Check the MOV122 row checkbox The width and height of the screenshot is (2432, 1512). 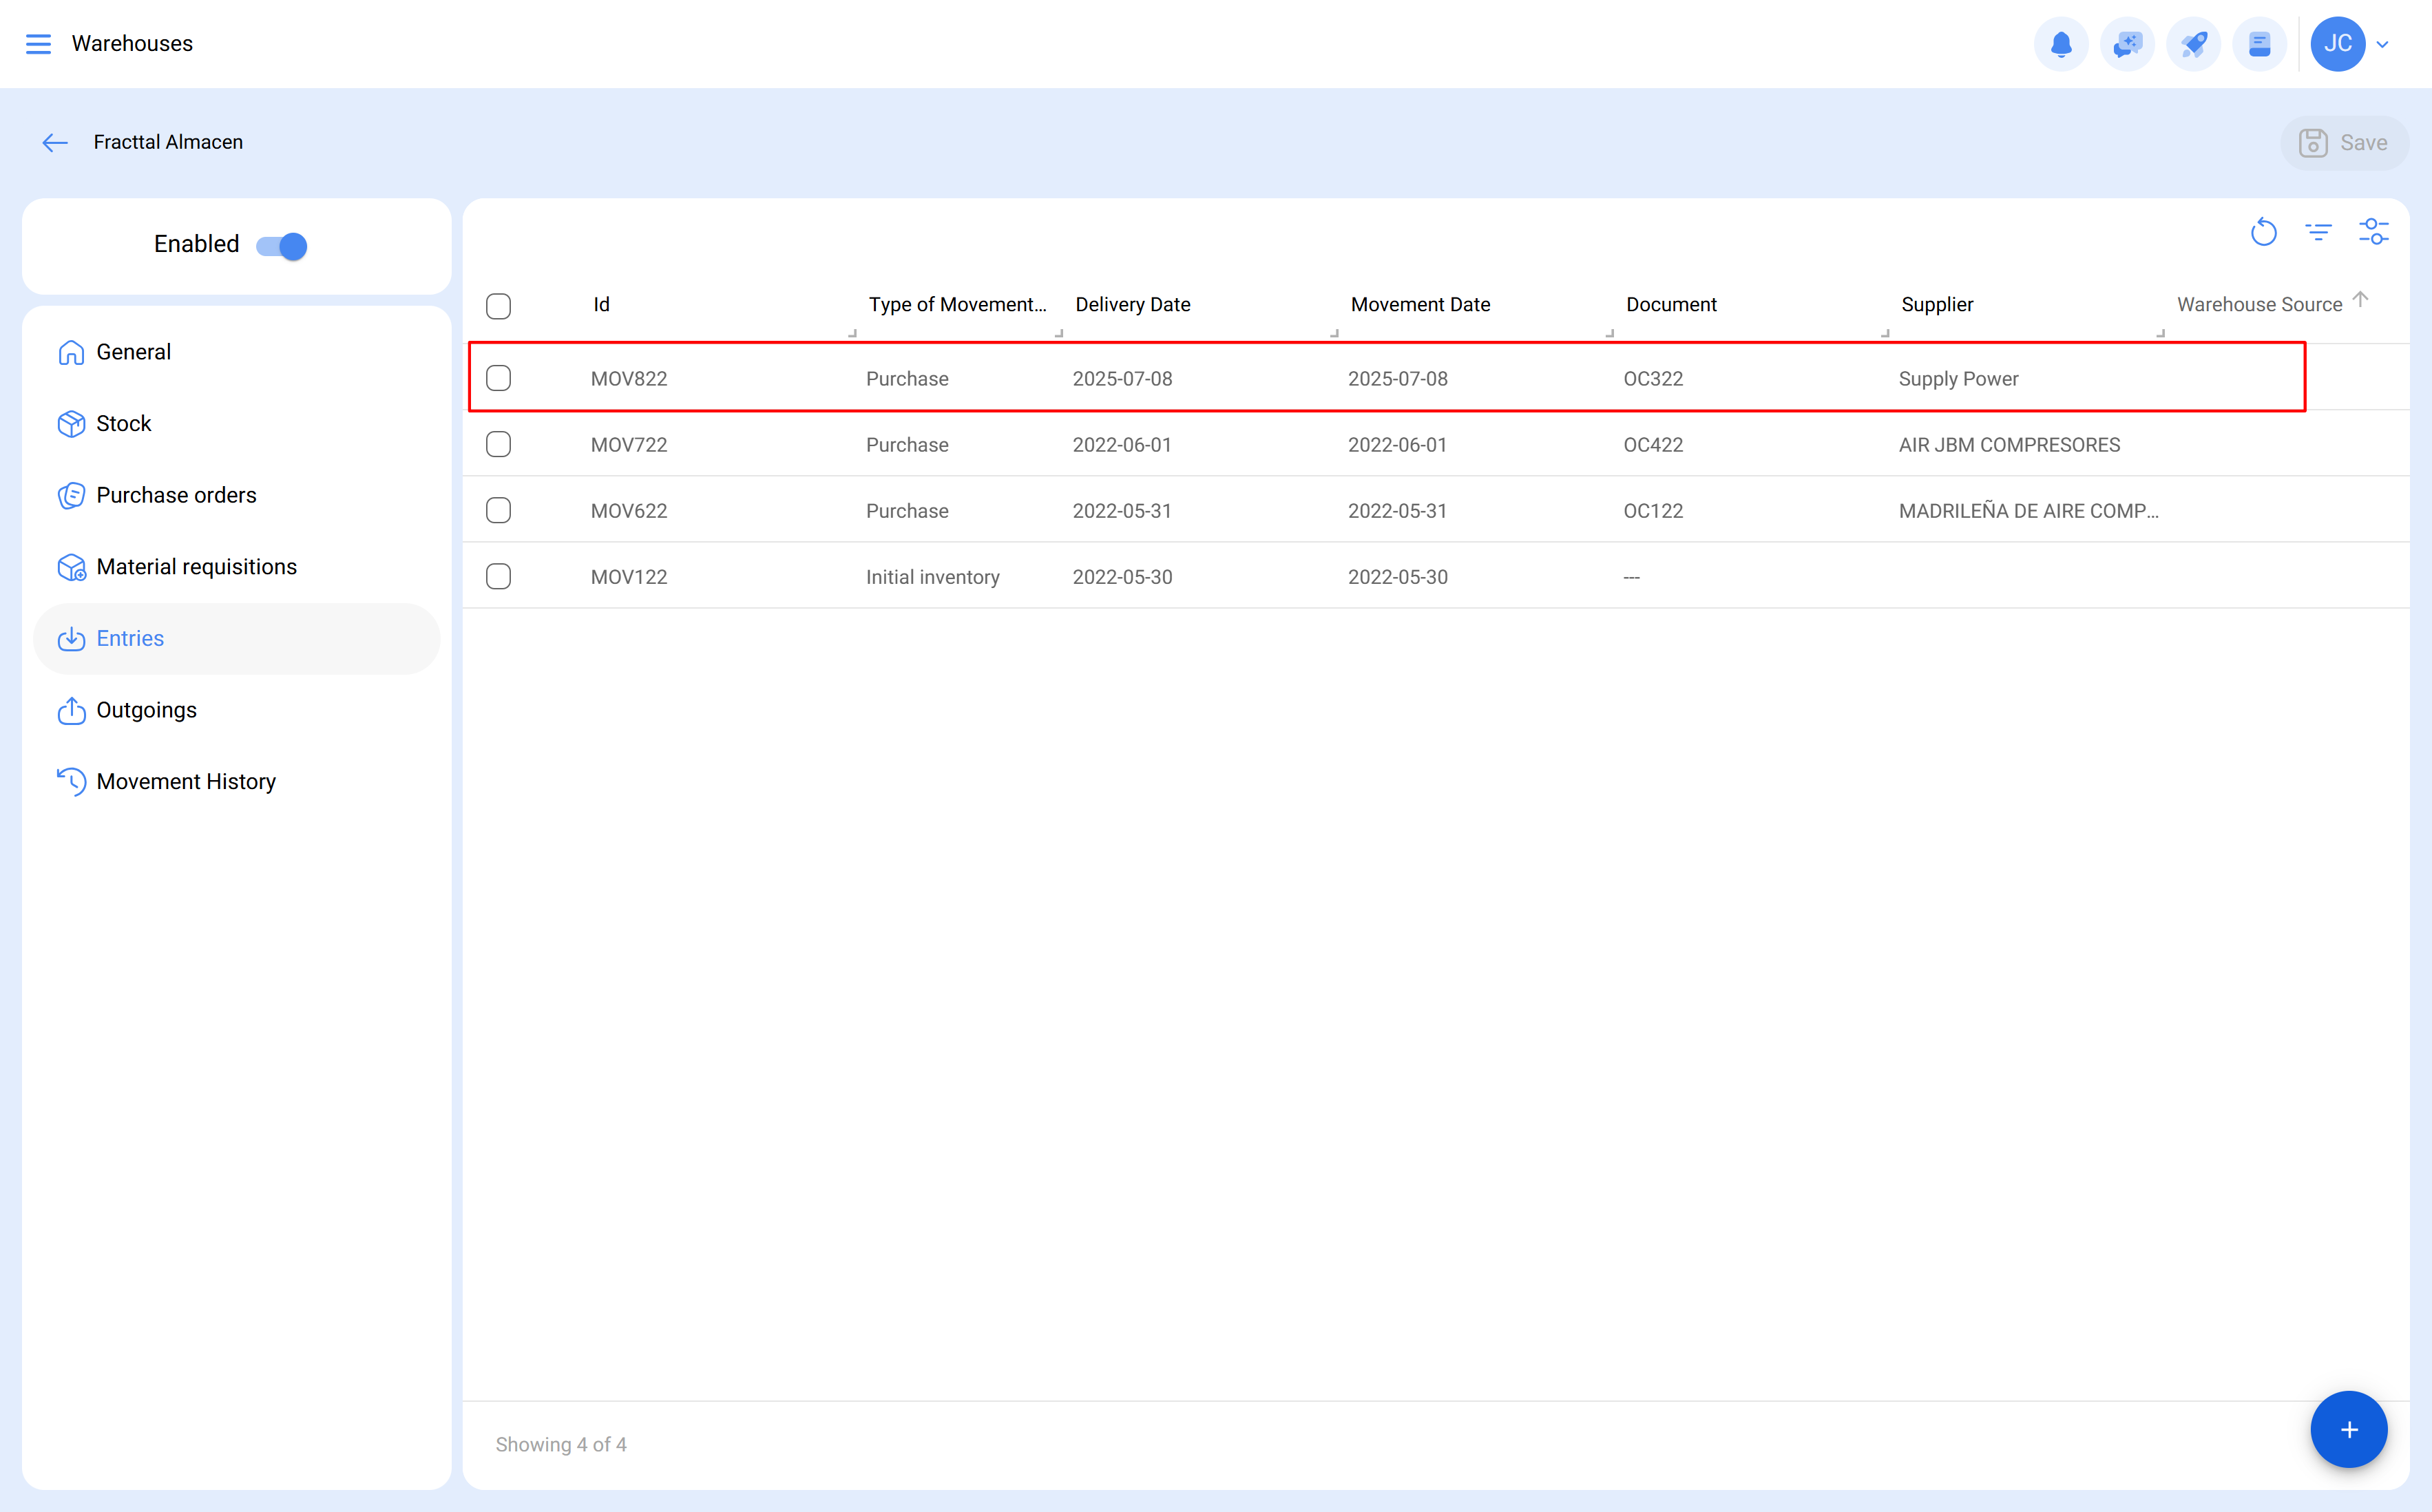click(x=498, y=576)
